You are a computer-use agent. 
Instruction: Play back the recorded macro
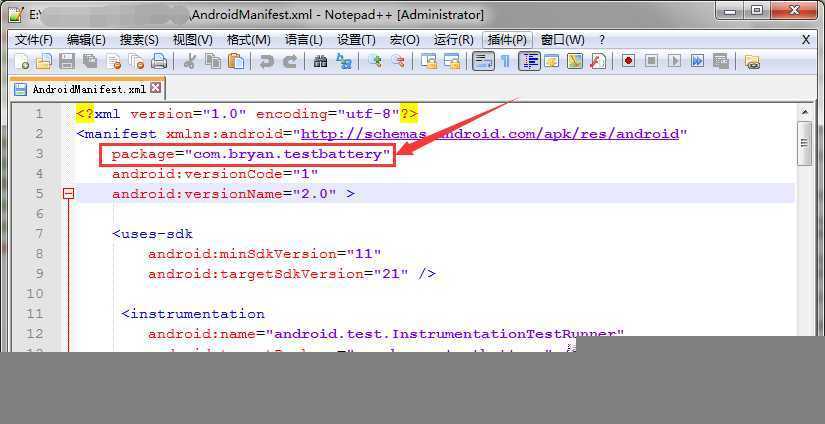click(x=675, y=62)
